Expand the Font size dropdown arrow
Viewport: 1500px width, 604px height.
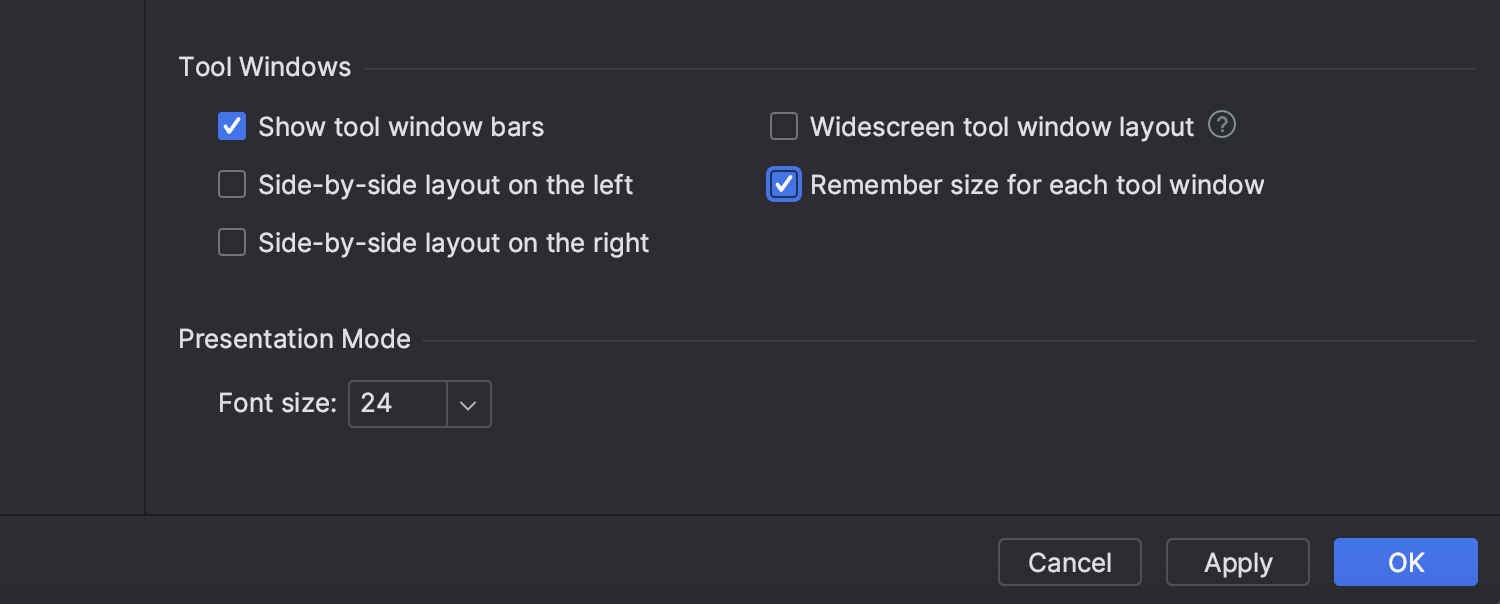[468, 404]
